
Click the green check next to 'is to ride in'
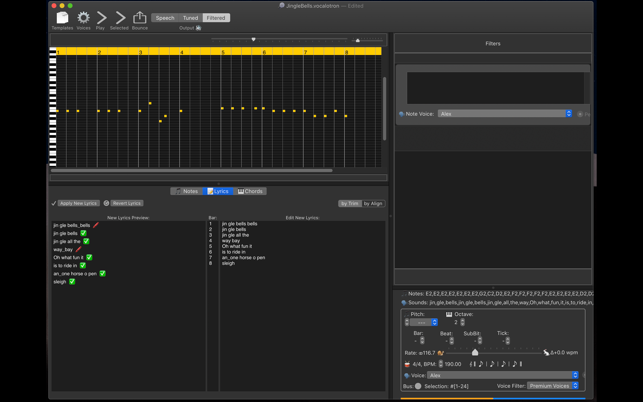tap(83, 265)
